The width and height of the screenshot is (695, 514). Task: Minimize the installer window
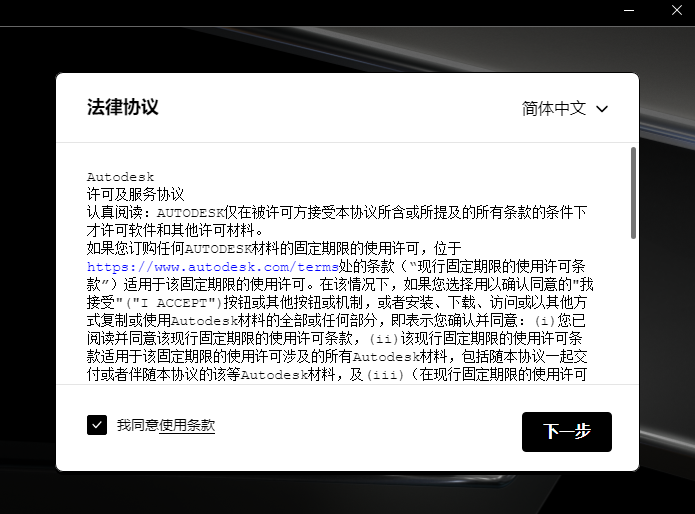tap(629, 10)
